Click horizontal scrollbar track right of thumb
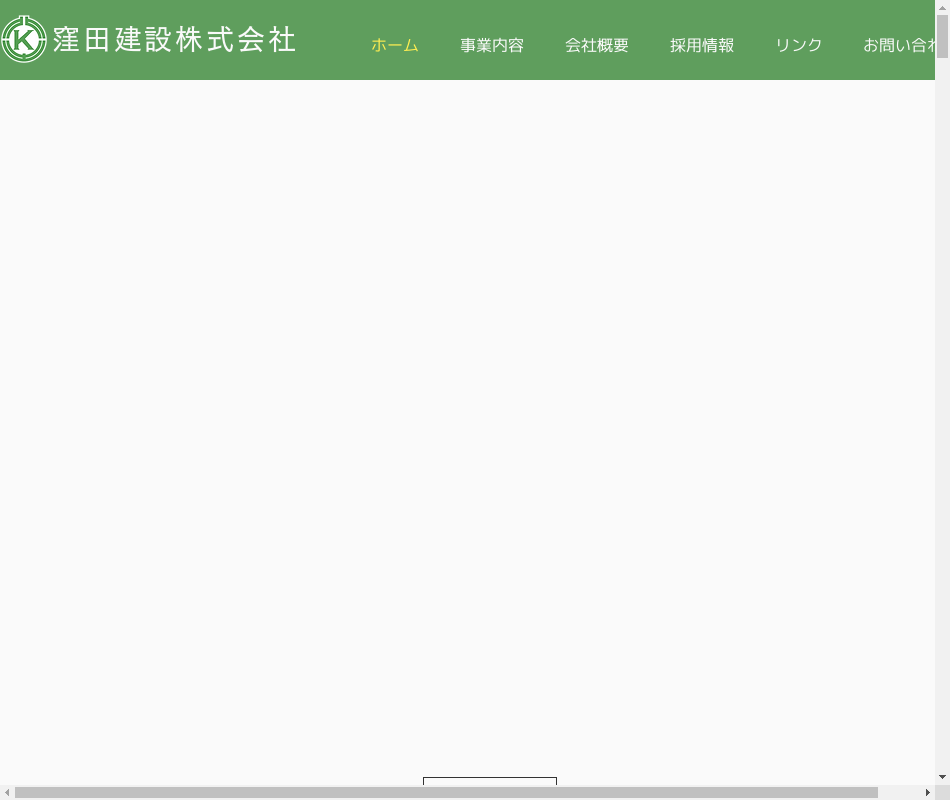The height and width of the screenshot is (800, 950). pos(900,792)
